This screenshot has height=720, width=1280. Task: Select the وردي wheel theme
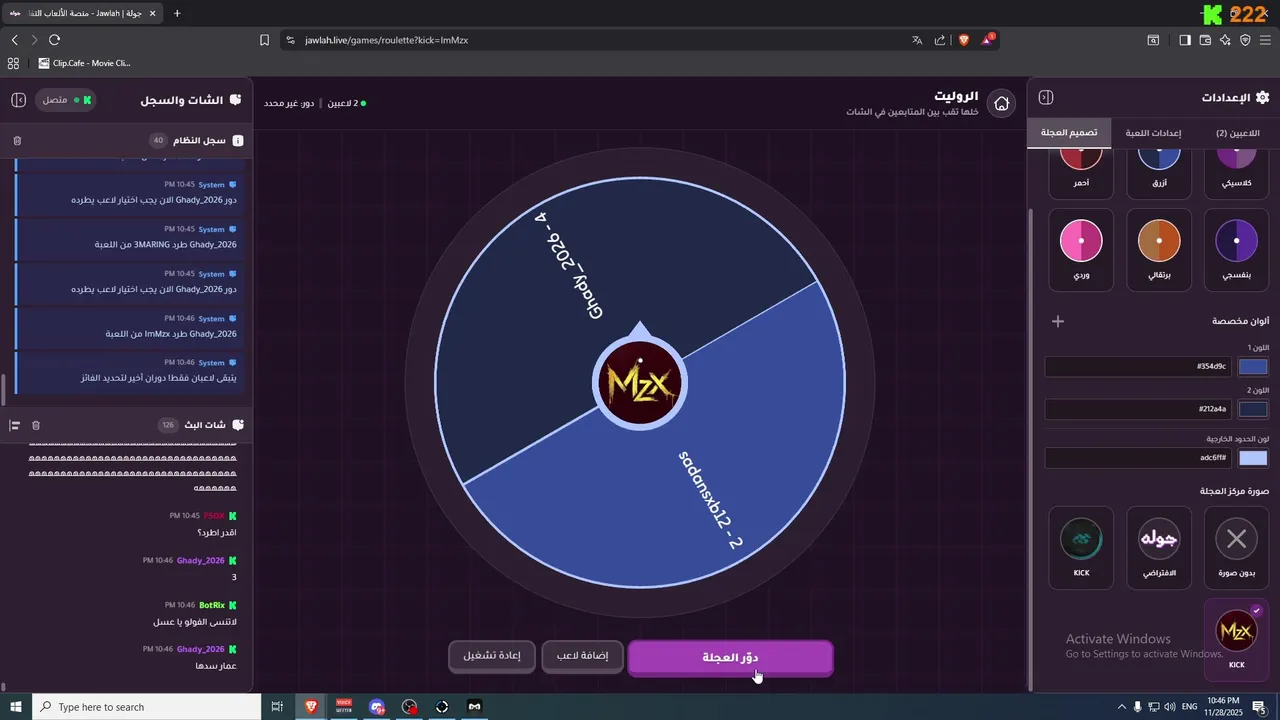coord(1081,250)
